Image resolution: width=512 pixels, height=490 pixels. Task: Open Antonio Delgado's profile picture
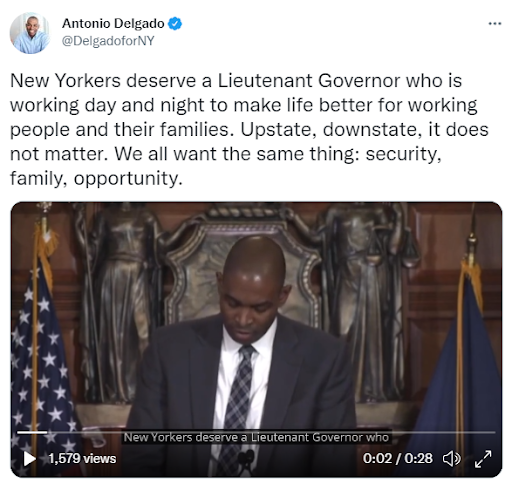[30, 33]
